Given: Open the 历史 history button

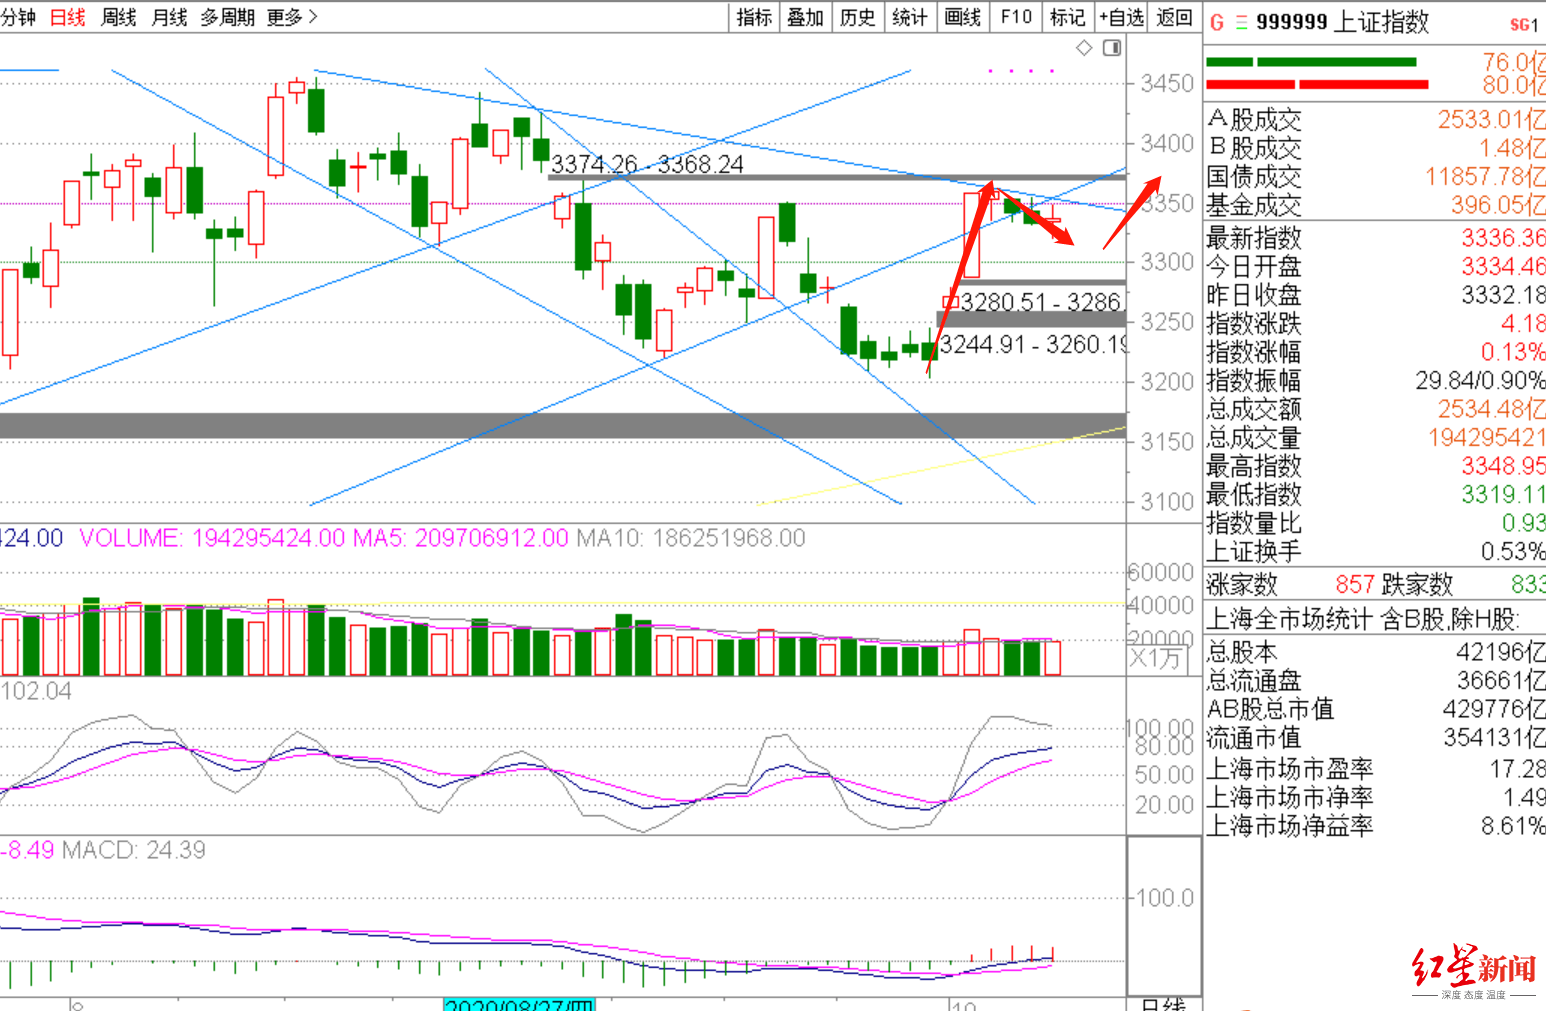Looking at the screenshot, I should coord(858,17).
